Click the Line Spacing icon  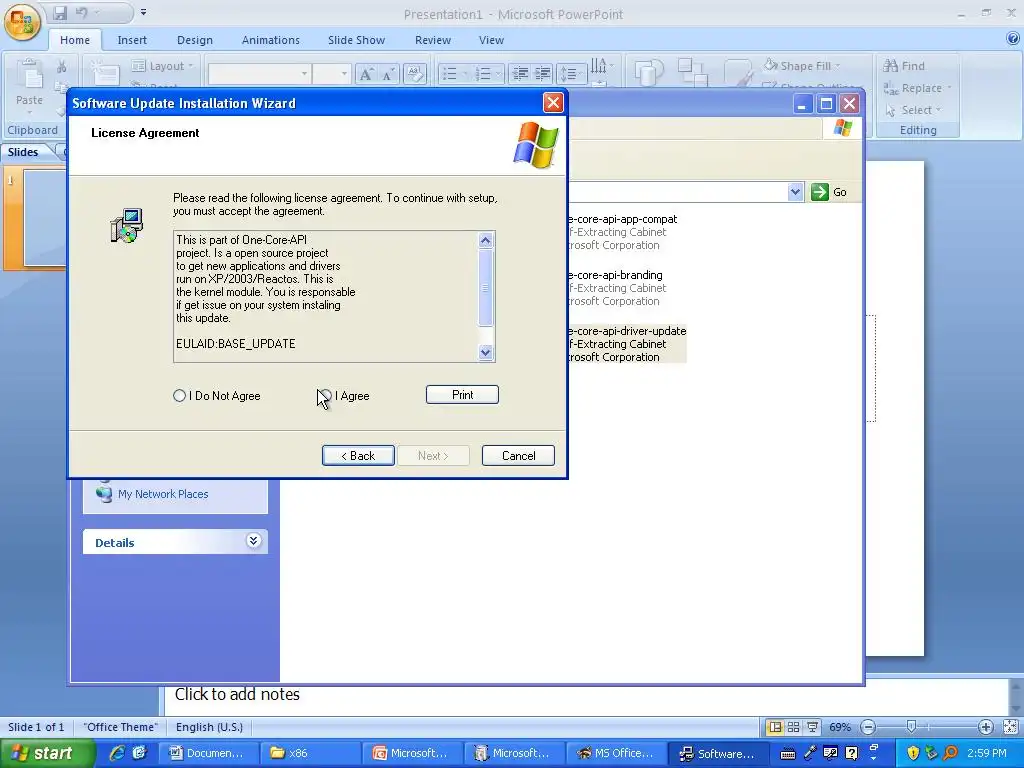tap(570, 74)
